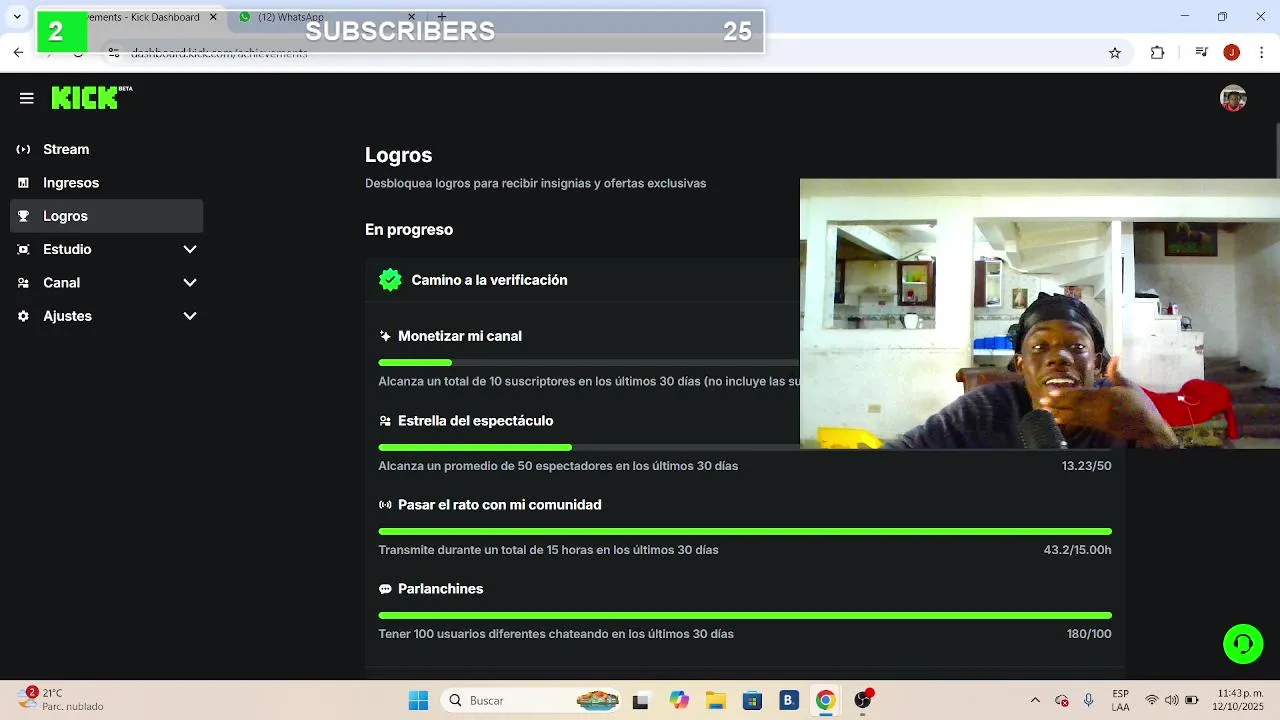Bookmark this page with star icon
The width and height of the screenshot is (1280, 720).
(x=1115, y=53)
